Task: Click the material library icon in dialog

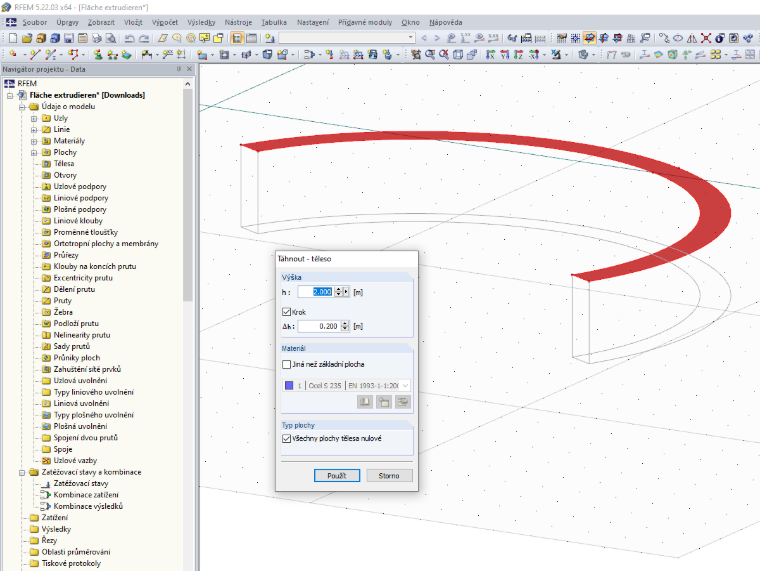Action: 365,402
